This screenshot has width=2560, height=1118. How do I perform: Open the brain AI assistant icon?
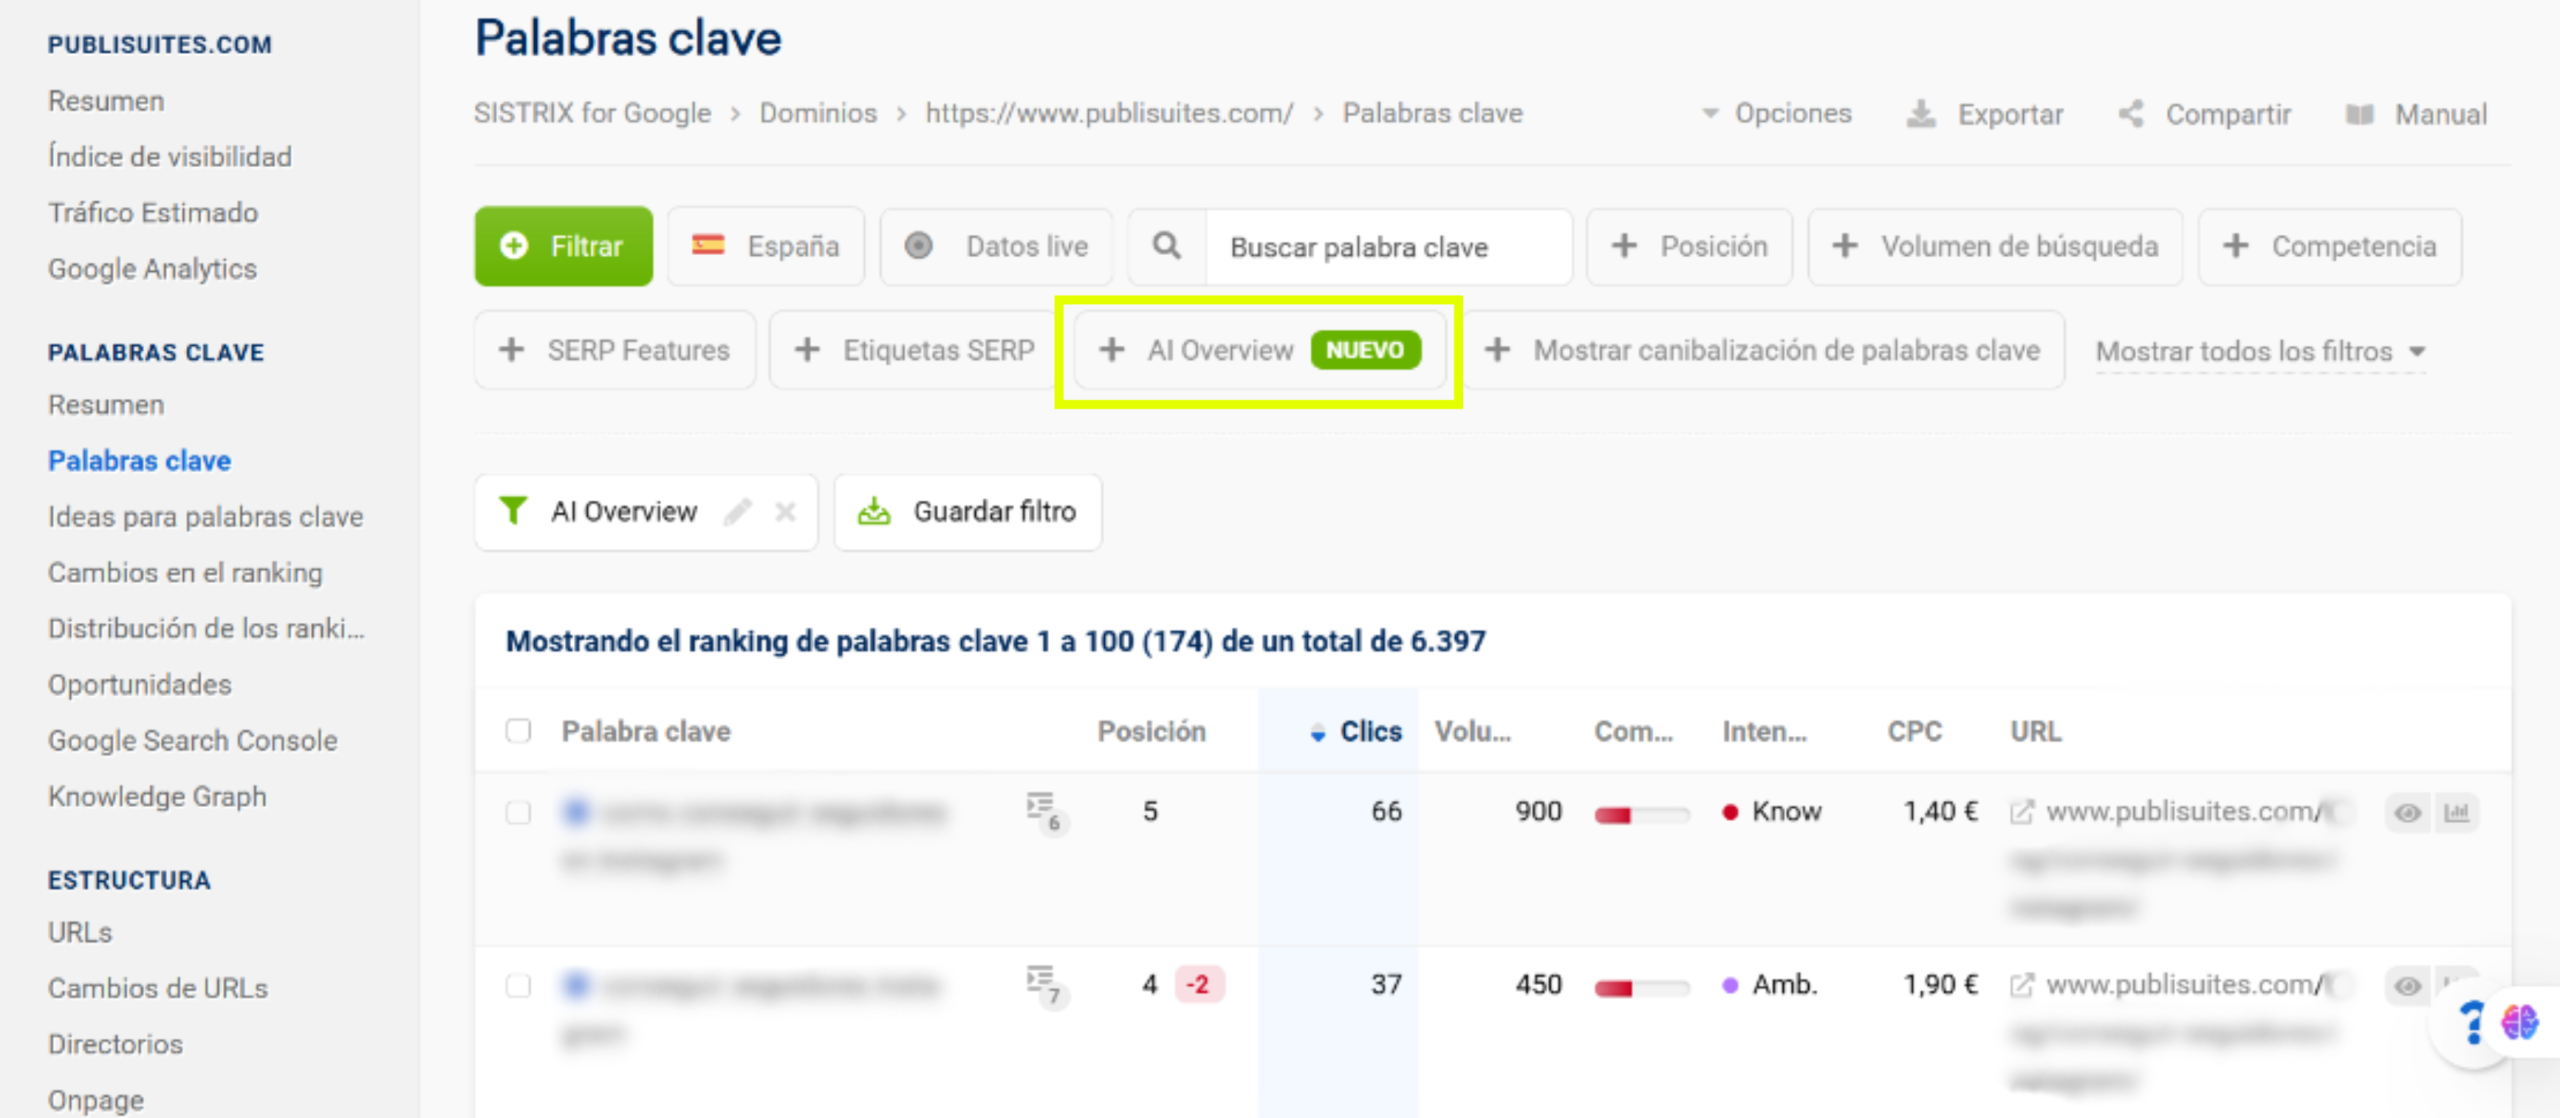(2519, 1022)
